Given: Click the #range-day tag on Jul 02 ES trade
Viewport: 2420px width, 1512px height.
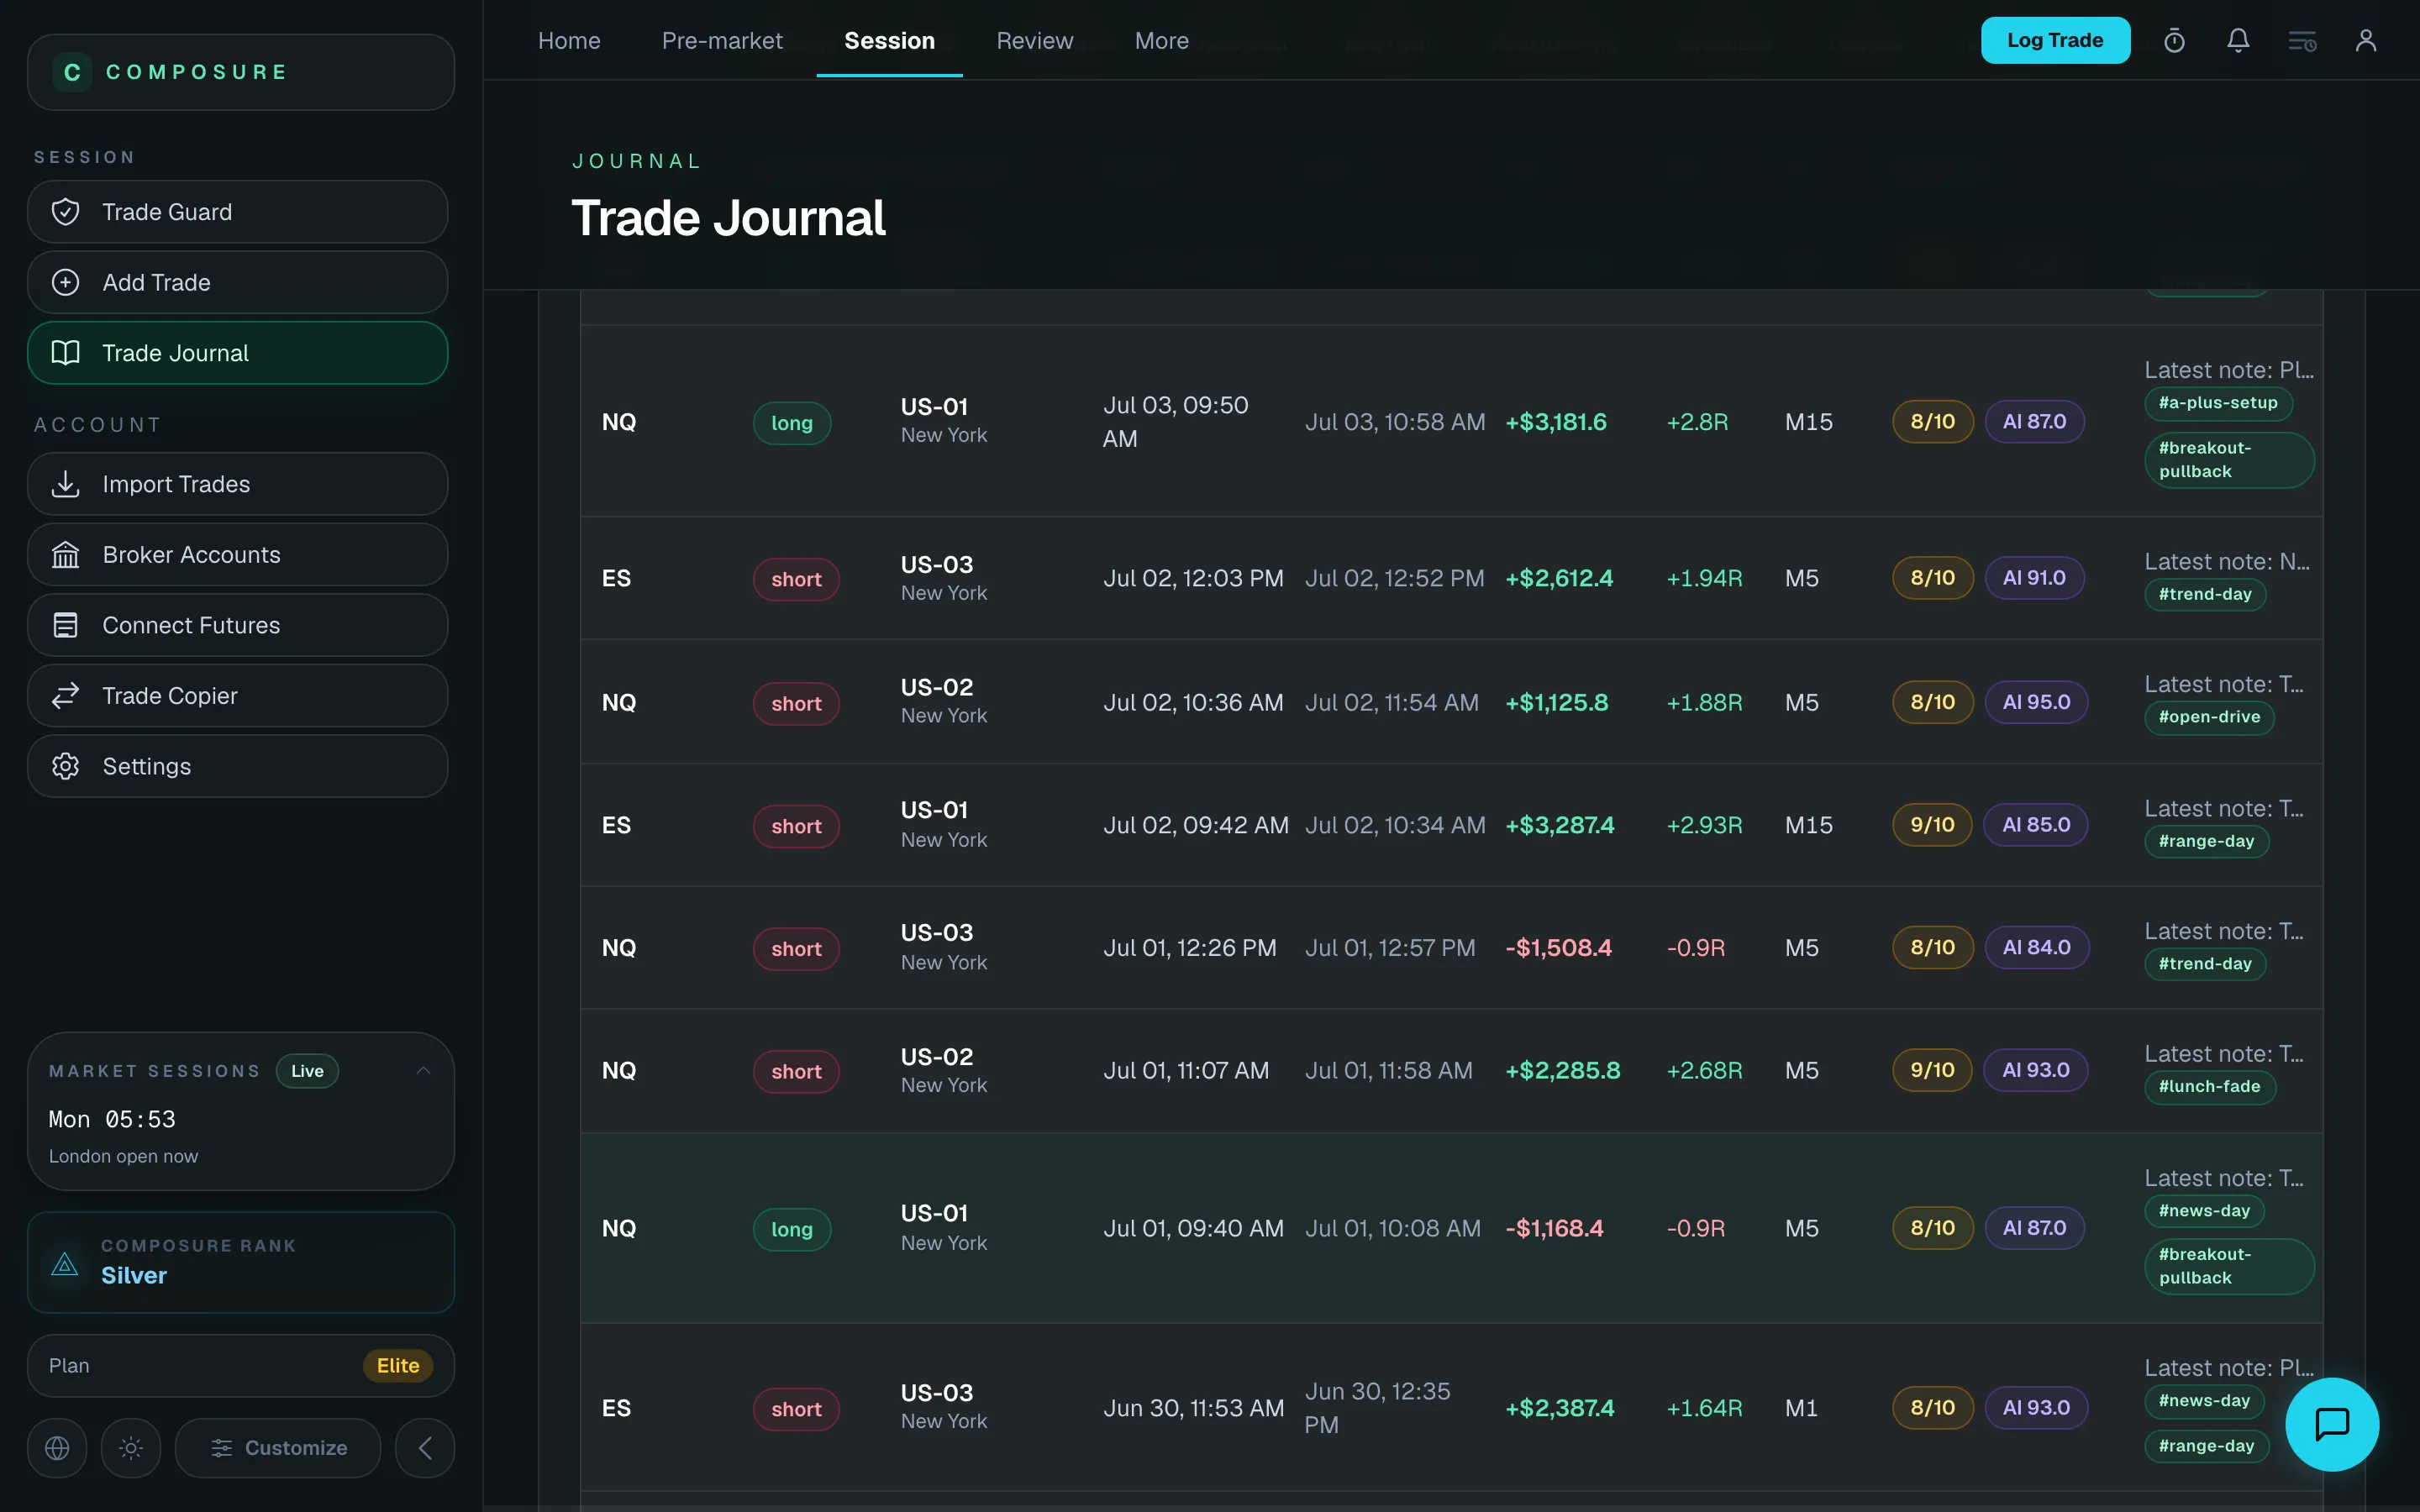Looking at the screenshot, I should point(2206,841).
